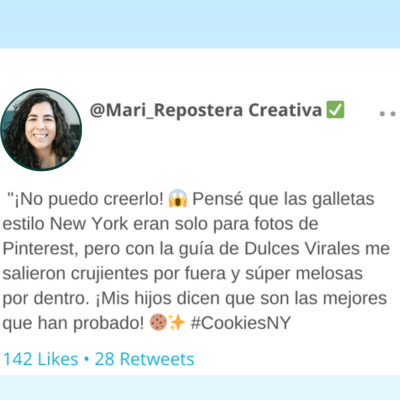View the 28 Retweets count
The image size is (400, 400).
144,359
